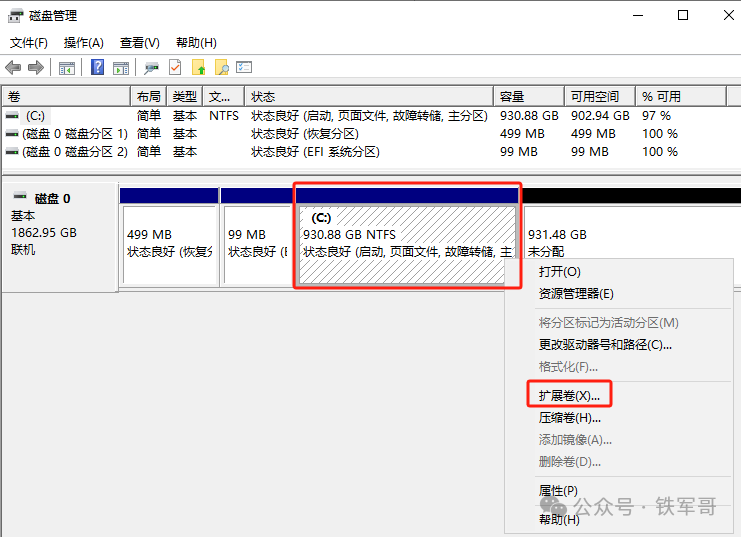Select the (C:) 930.88 GB NTFS partition block
This screenshot has height=537, width=741.
pos(407,236)
